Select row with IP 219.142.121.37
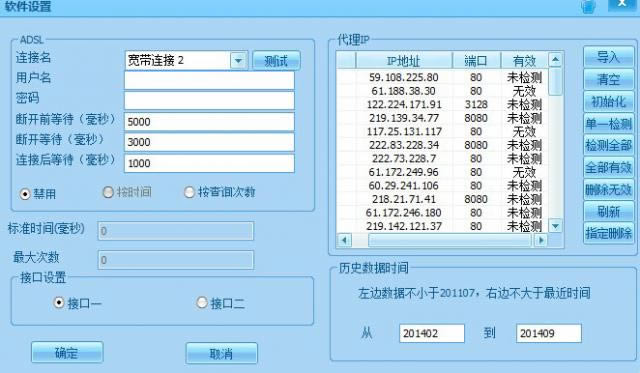The width and height of the screenshot is (640, 373). [x=442, y=225]
